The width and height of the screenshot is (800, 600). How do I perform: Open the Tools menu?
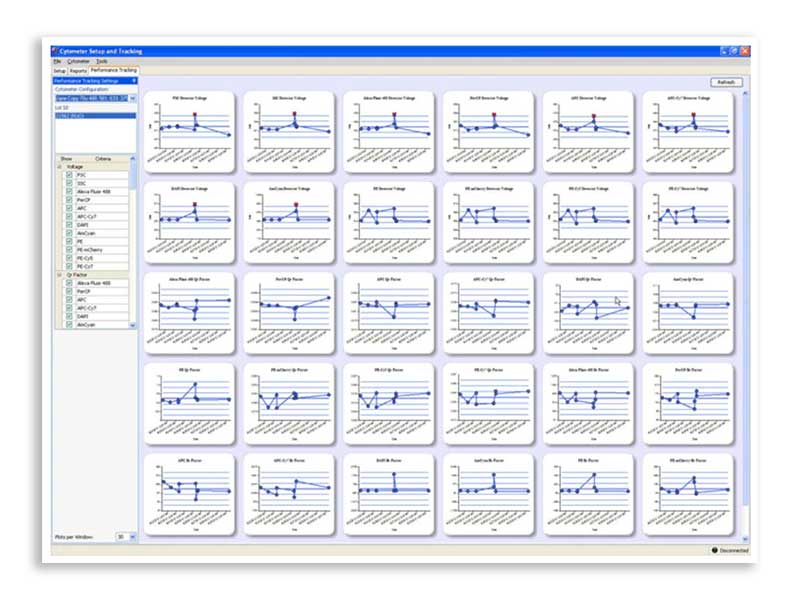[102, 61]
